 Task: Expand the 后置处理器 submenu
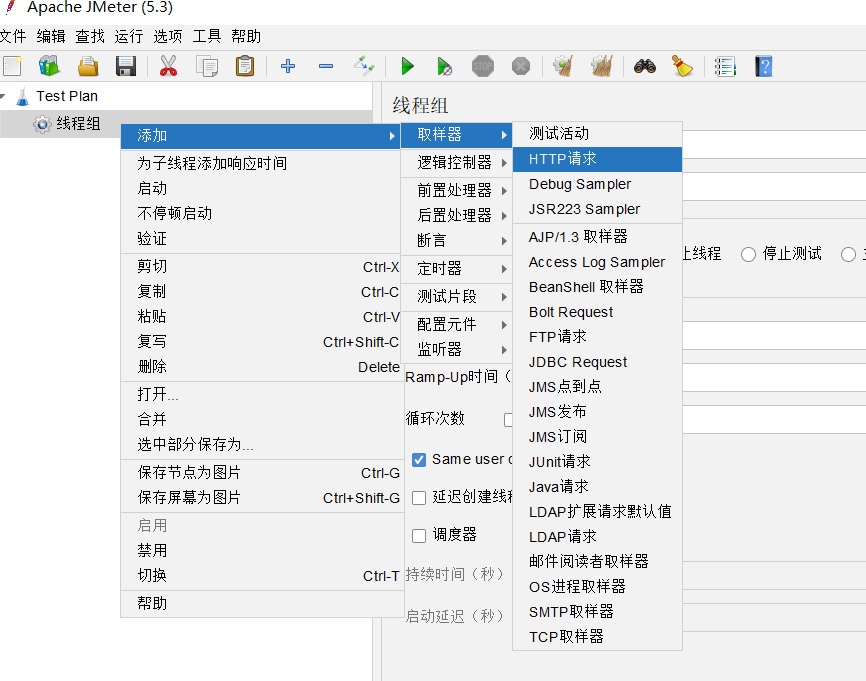click(457, 215)
